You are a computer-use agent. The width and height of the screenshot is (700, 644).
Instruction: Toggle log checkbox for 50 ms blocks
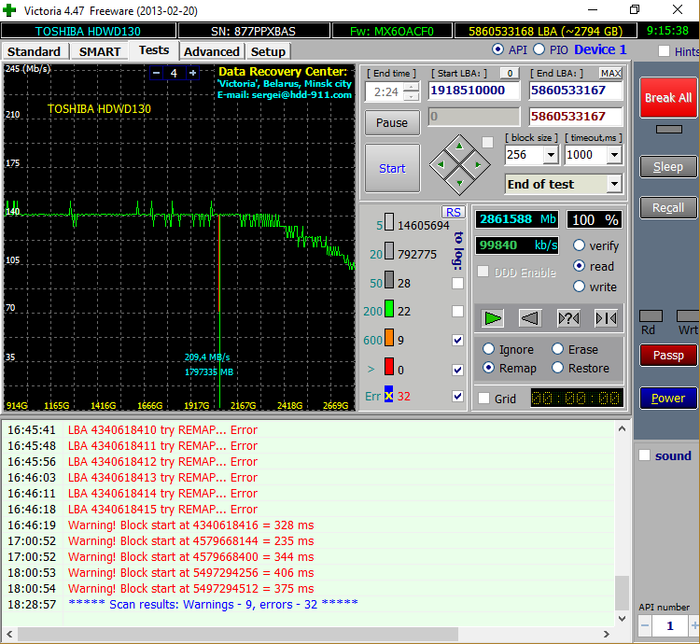(x=458, y=283)
